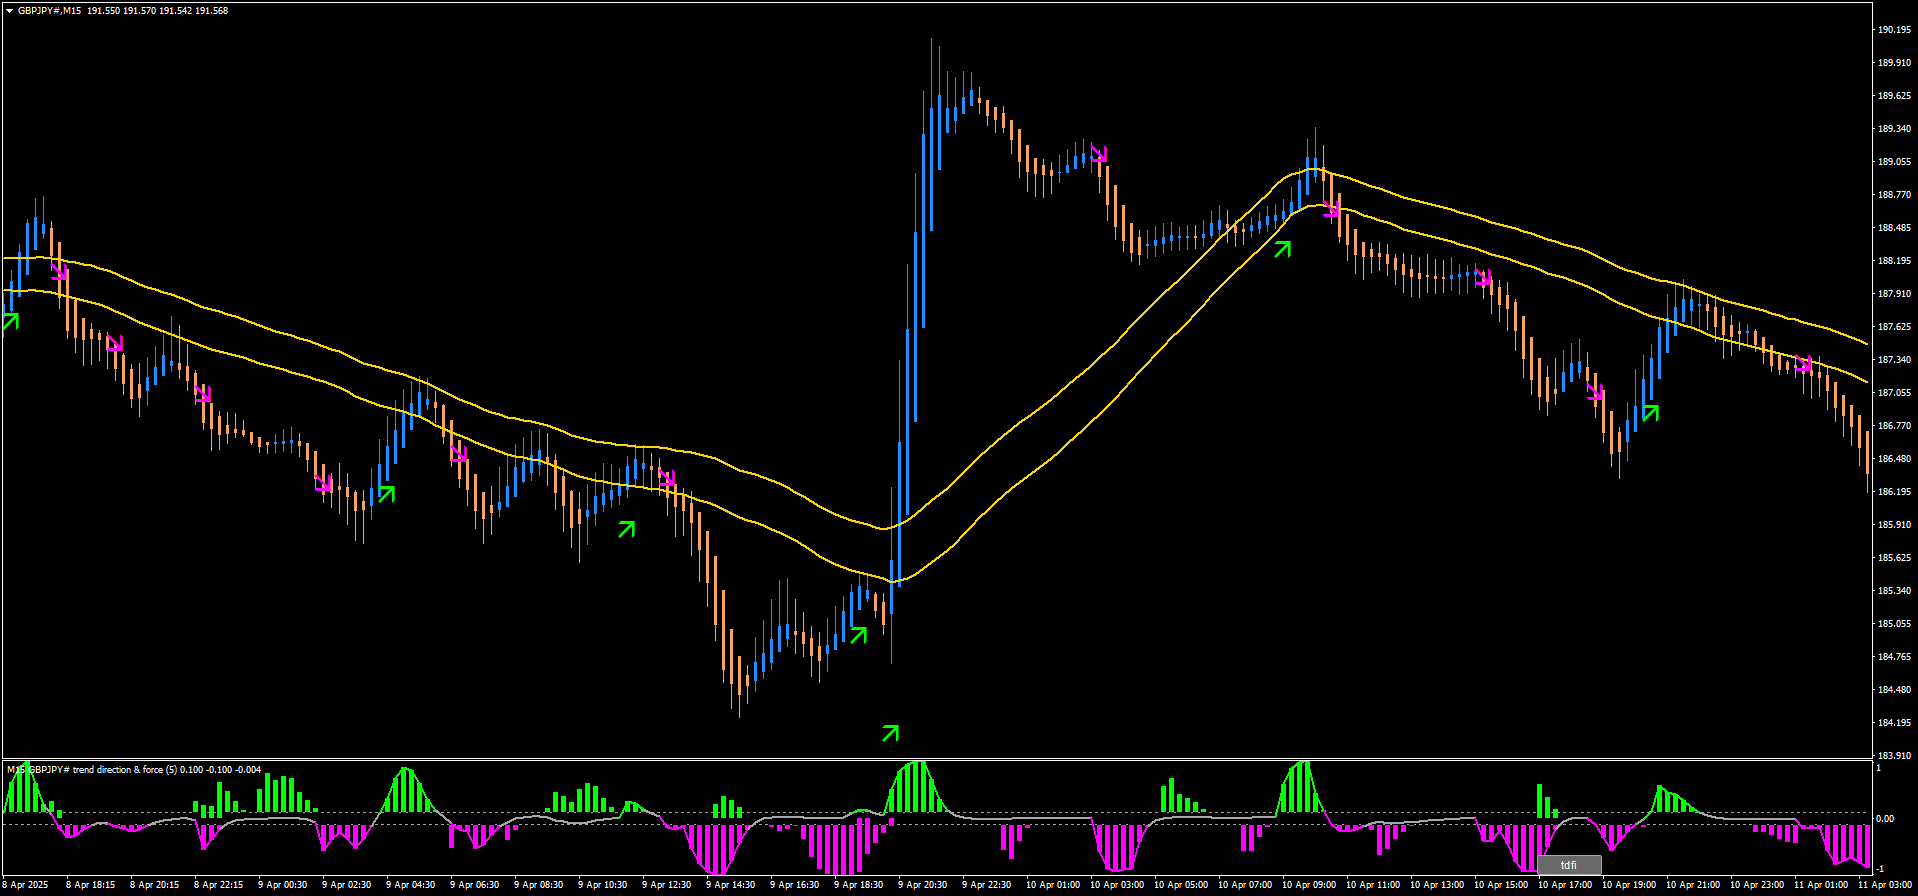
Task: Select the green buy arrow at chart's left edge
Action: (x=10, y=321)
